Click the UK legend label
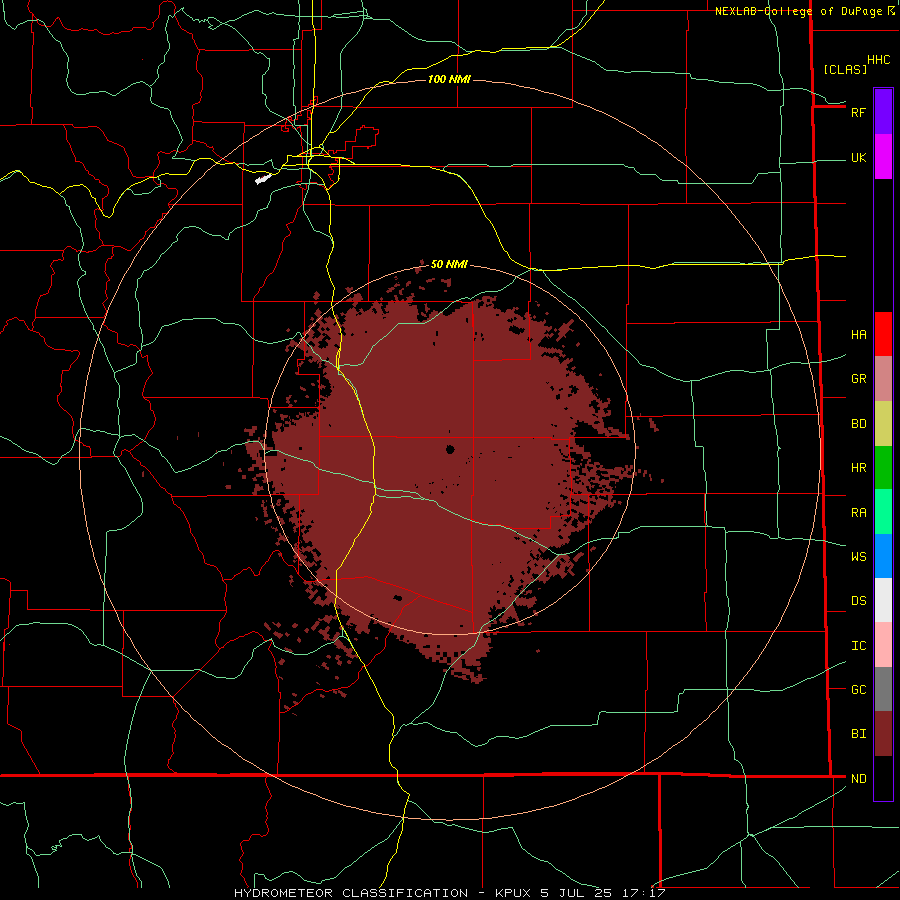The width and height of the screenshot is (900, 900). [858, 158]
